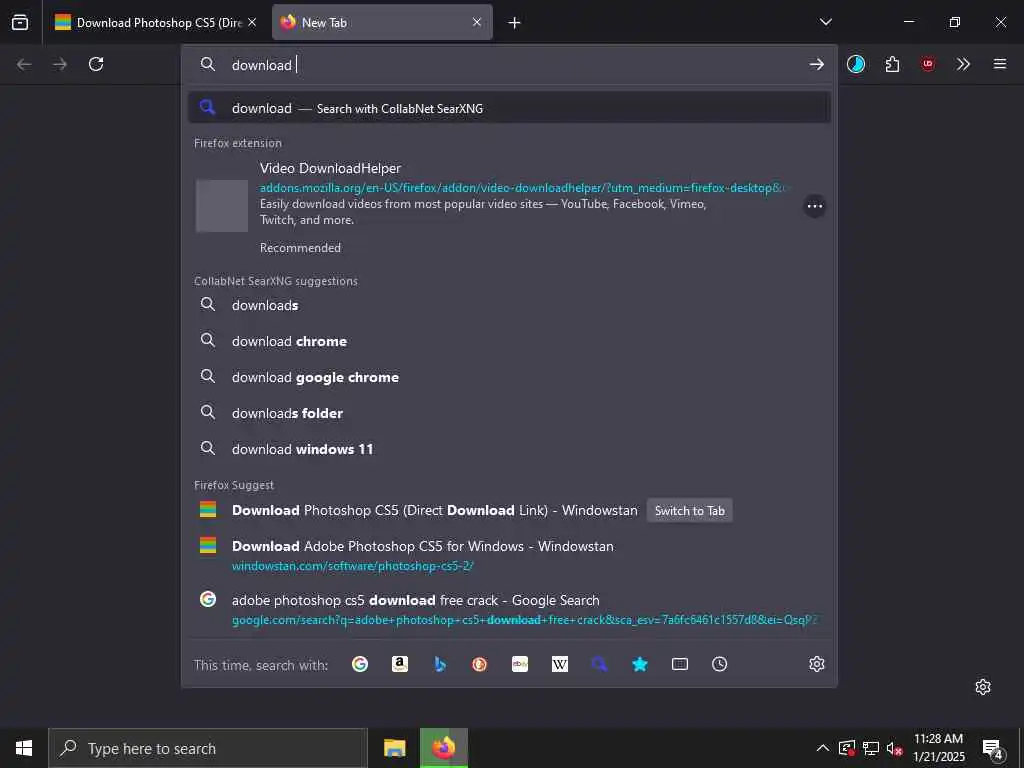This screenshot has height=768, width=1024.
Task: Search this time with Google
Action: 360,664
